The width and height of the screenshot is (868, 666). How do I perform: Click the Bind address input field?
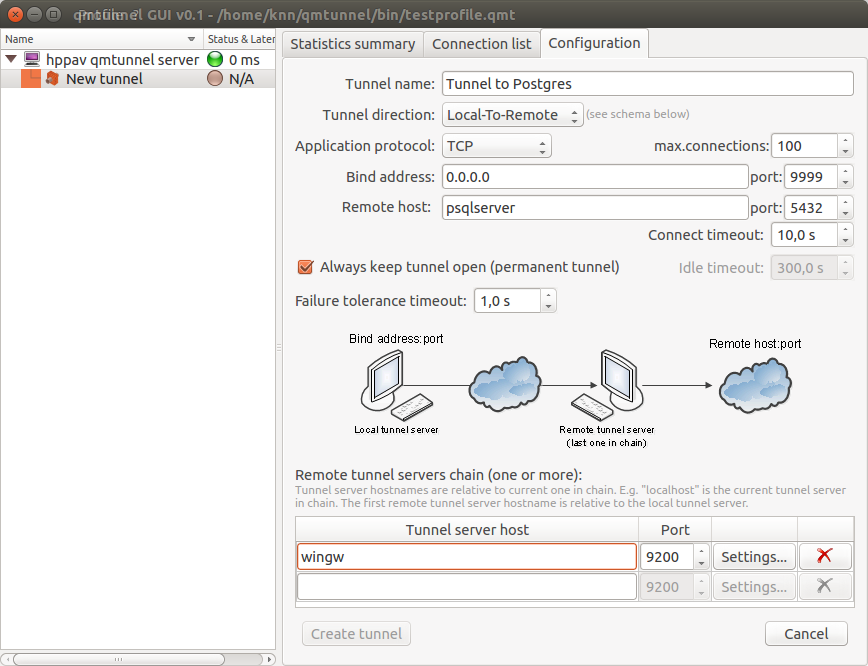[595, 177]
